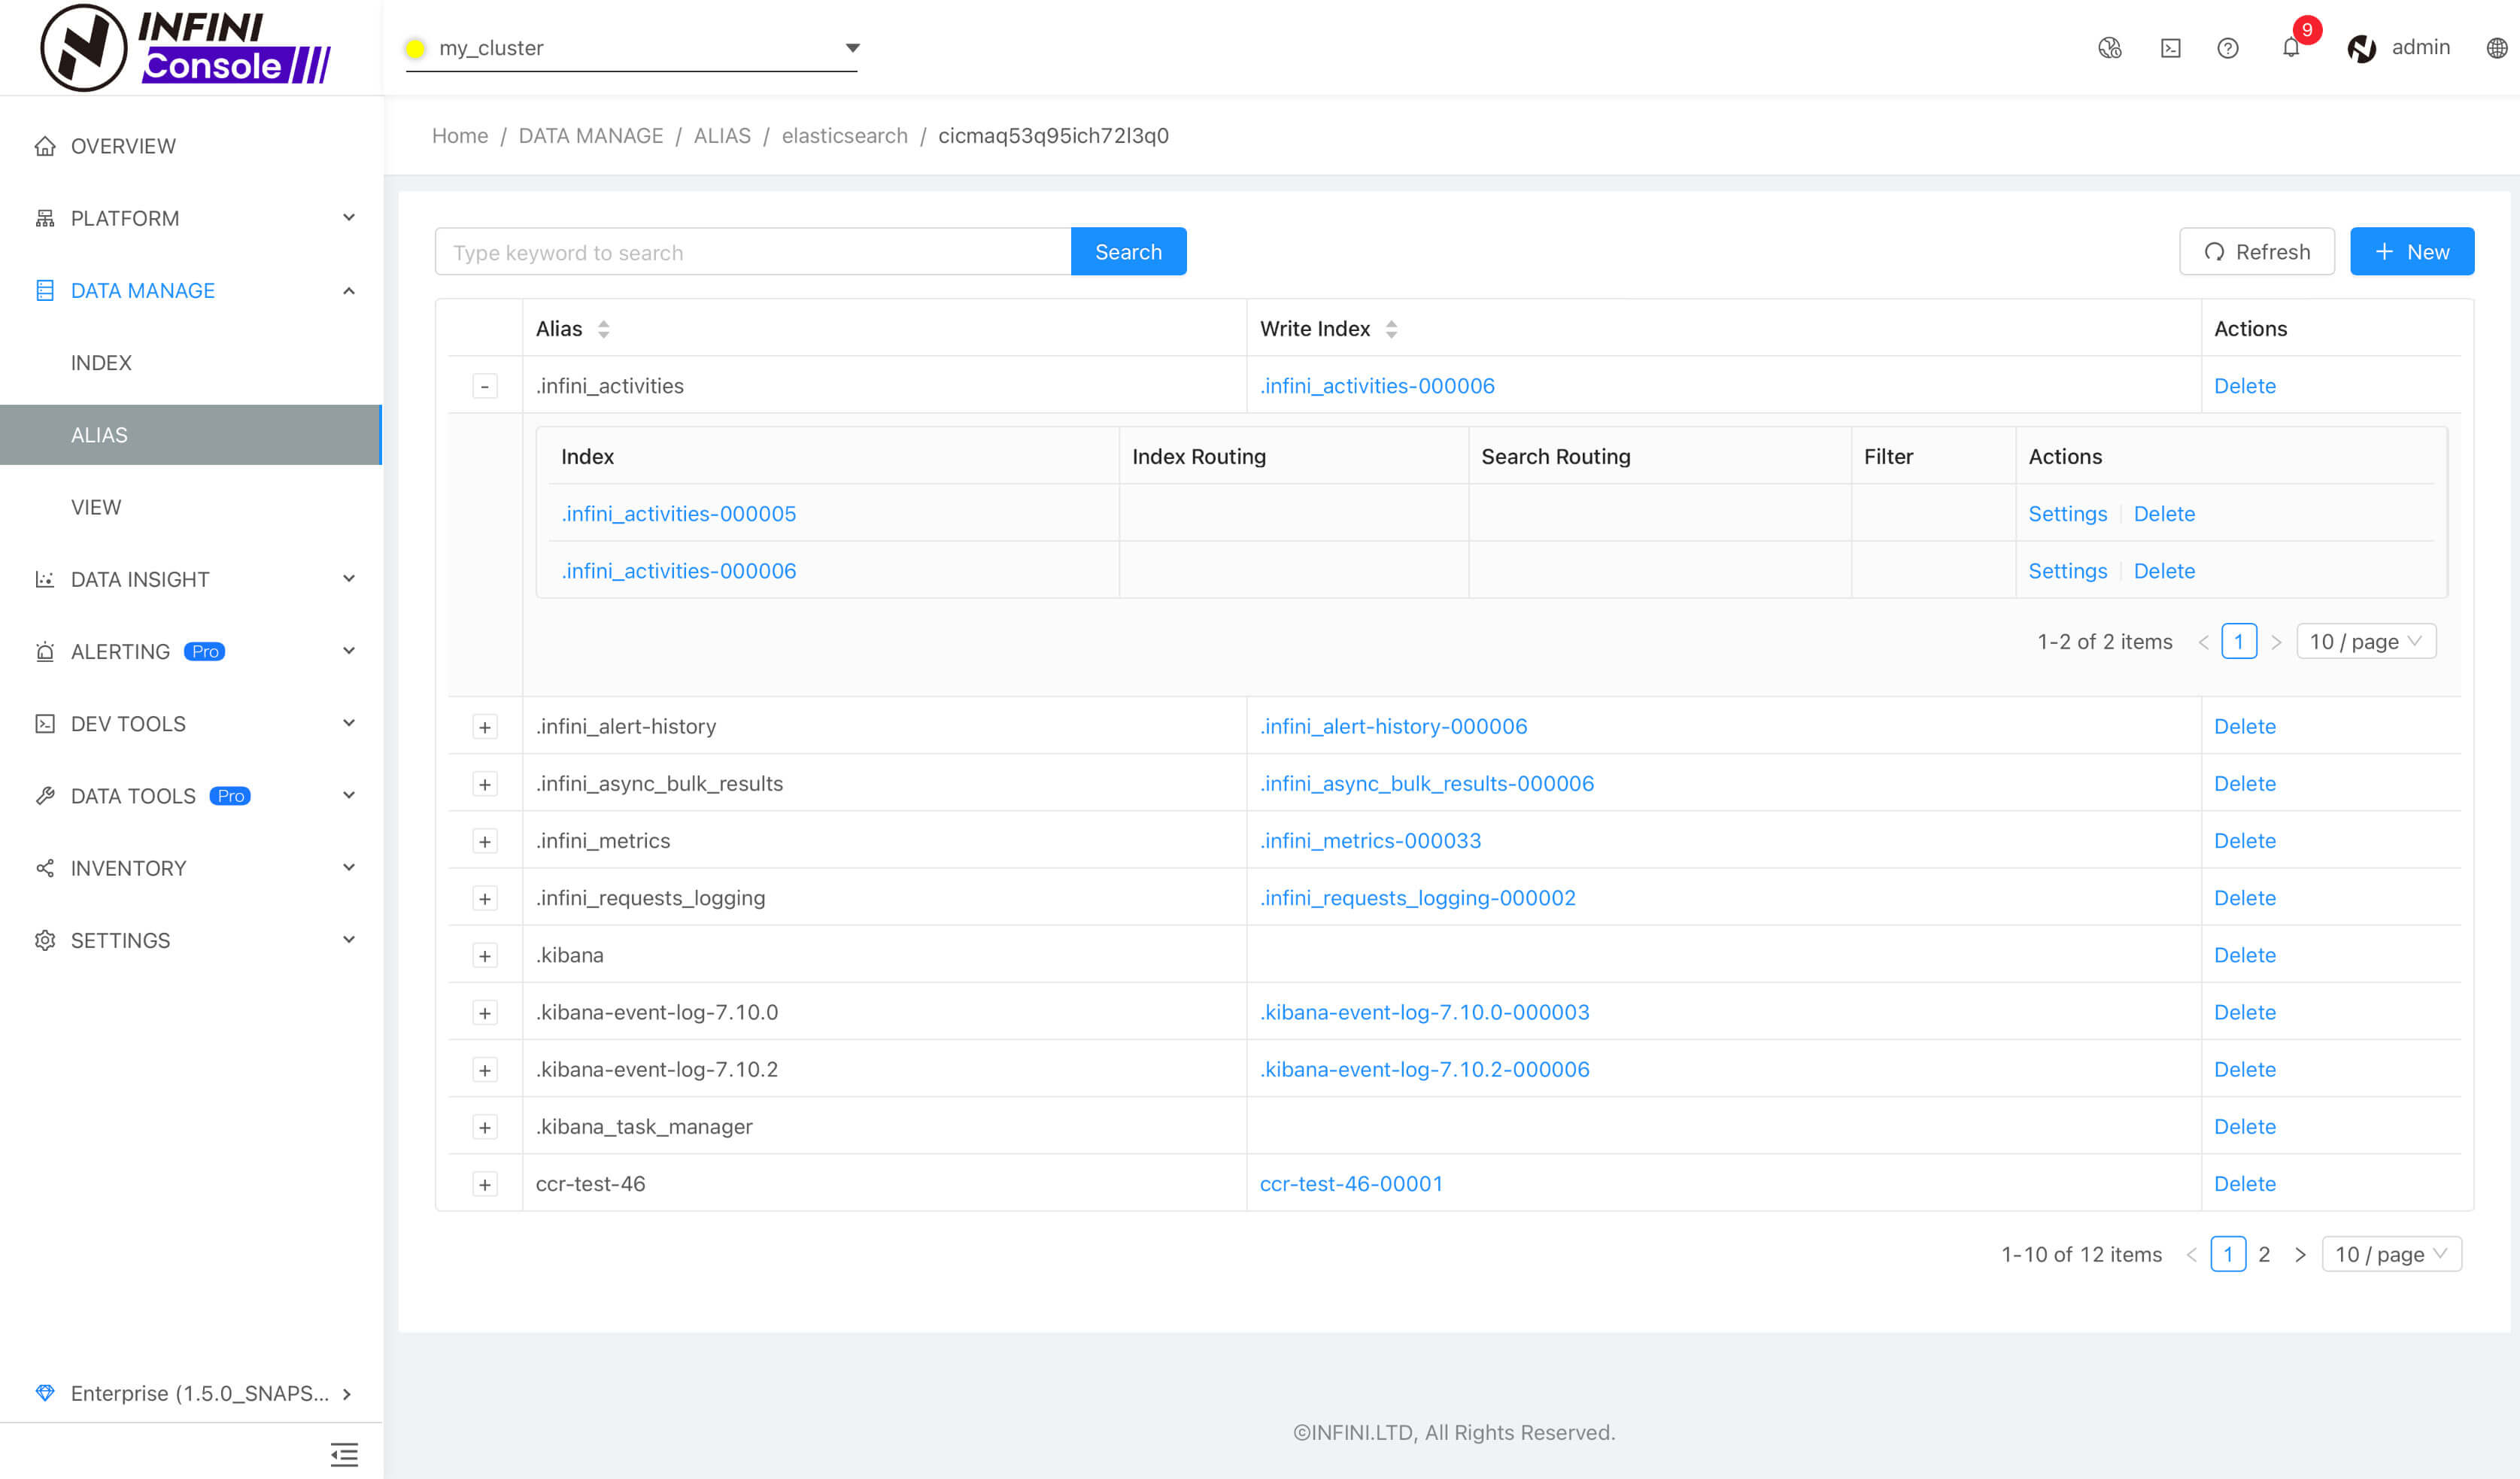
Task: Expand the ccr-test-46 alias row
Action: [x=485, y=1184]
